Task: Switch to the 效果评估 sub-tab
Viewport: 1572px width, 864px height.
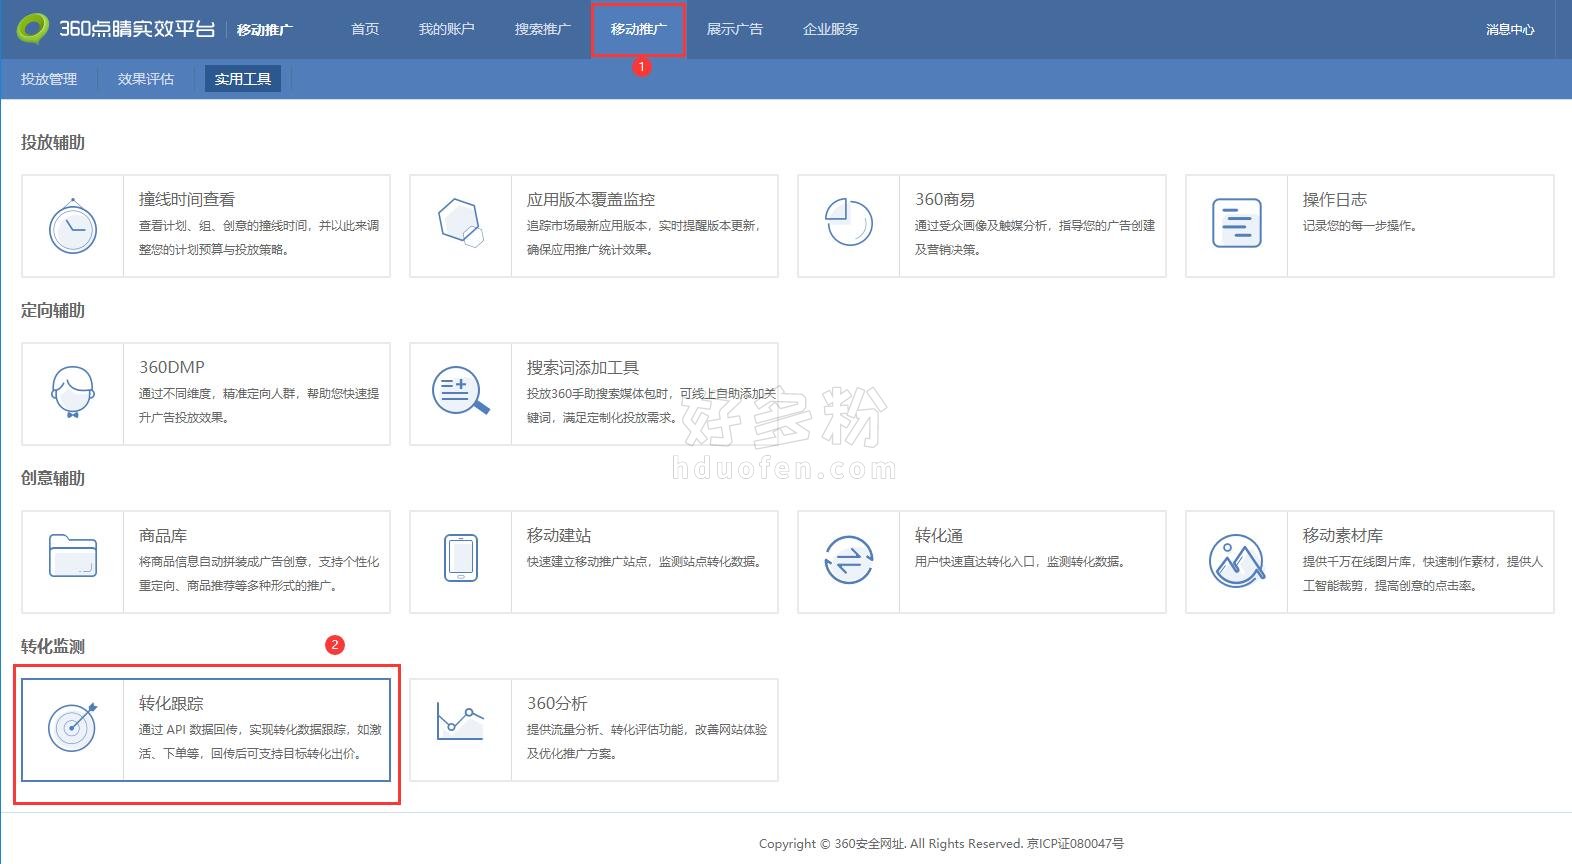Action: point(146,79)
